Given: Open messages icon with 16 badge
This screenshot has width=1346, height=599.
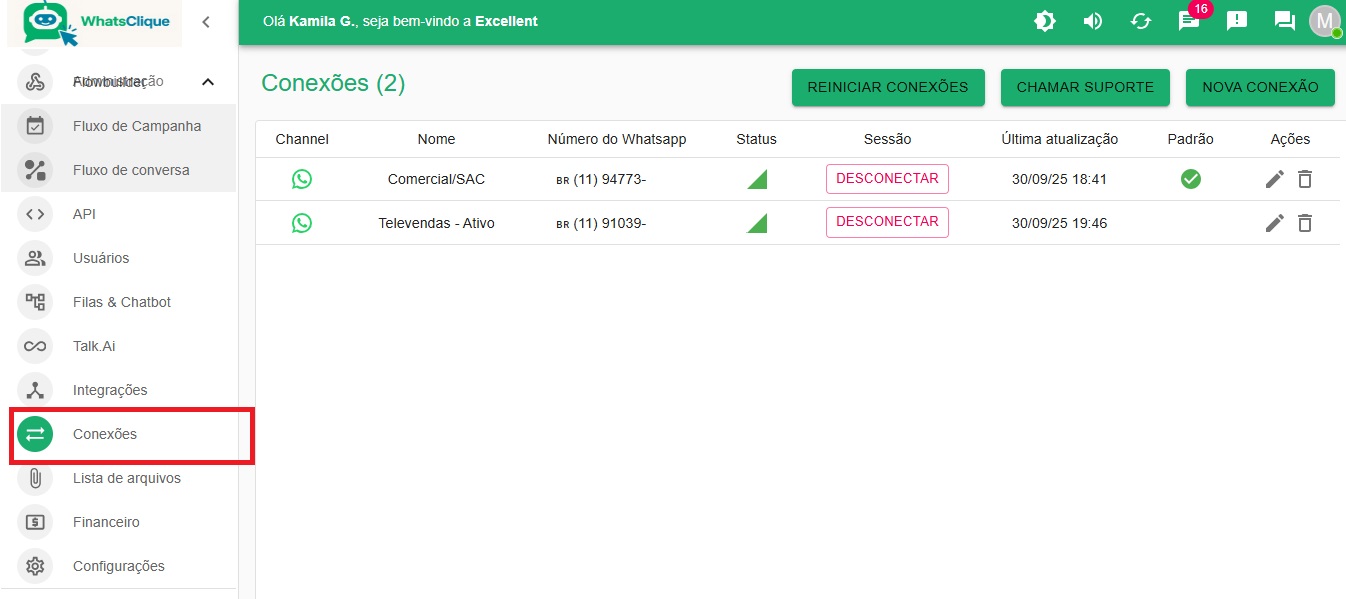Looking at the screenshot, I should (1189, 21).
